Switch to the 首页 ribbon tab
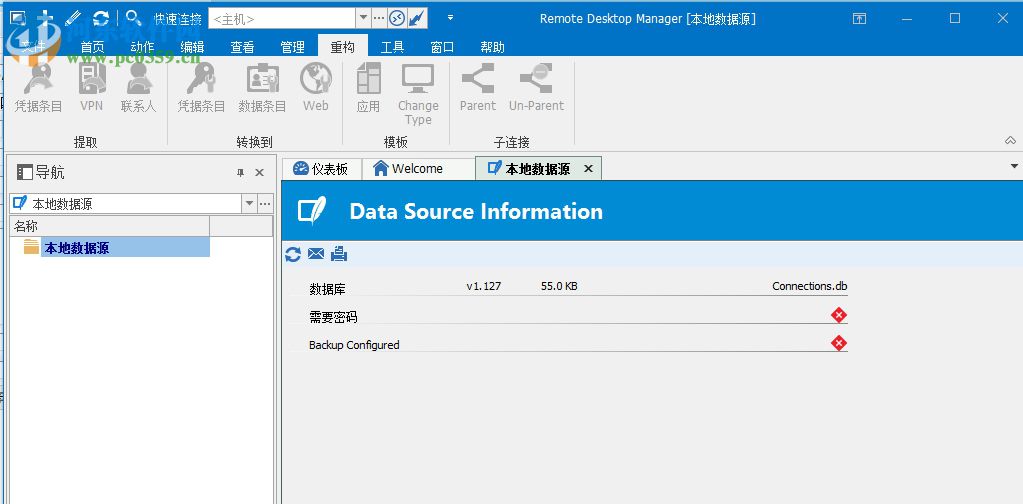The height and width of the screenshot is (504, 1023). [x=93, y=47]
